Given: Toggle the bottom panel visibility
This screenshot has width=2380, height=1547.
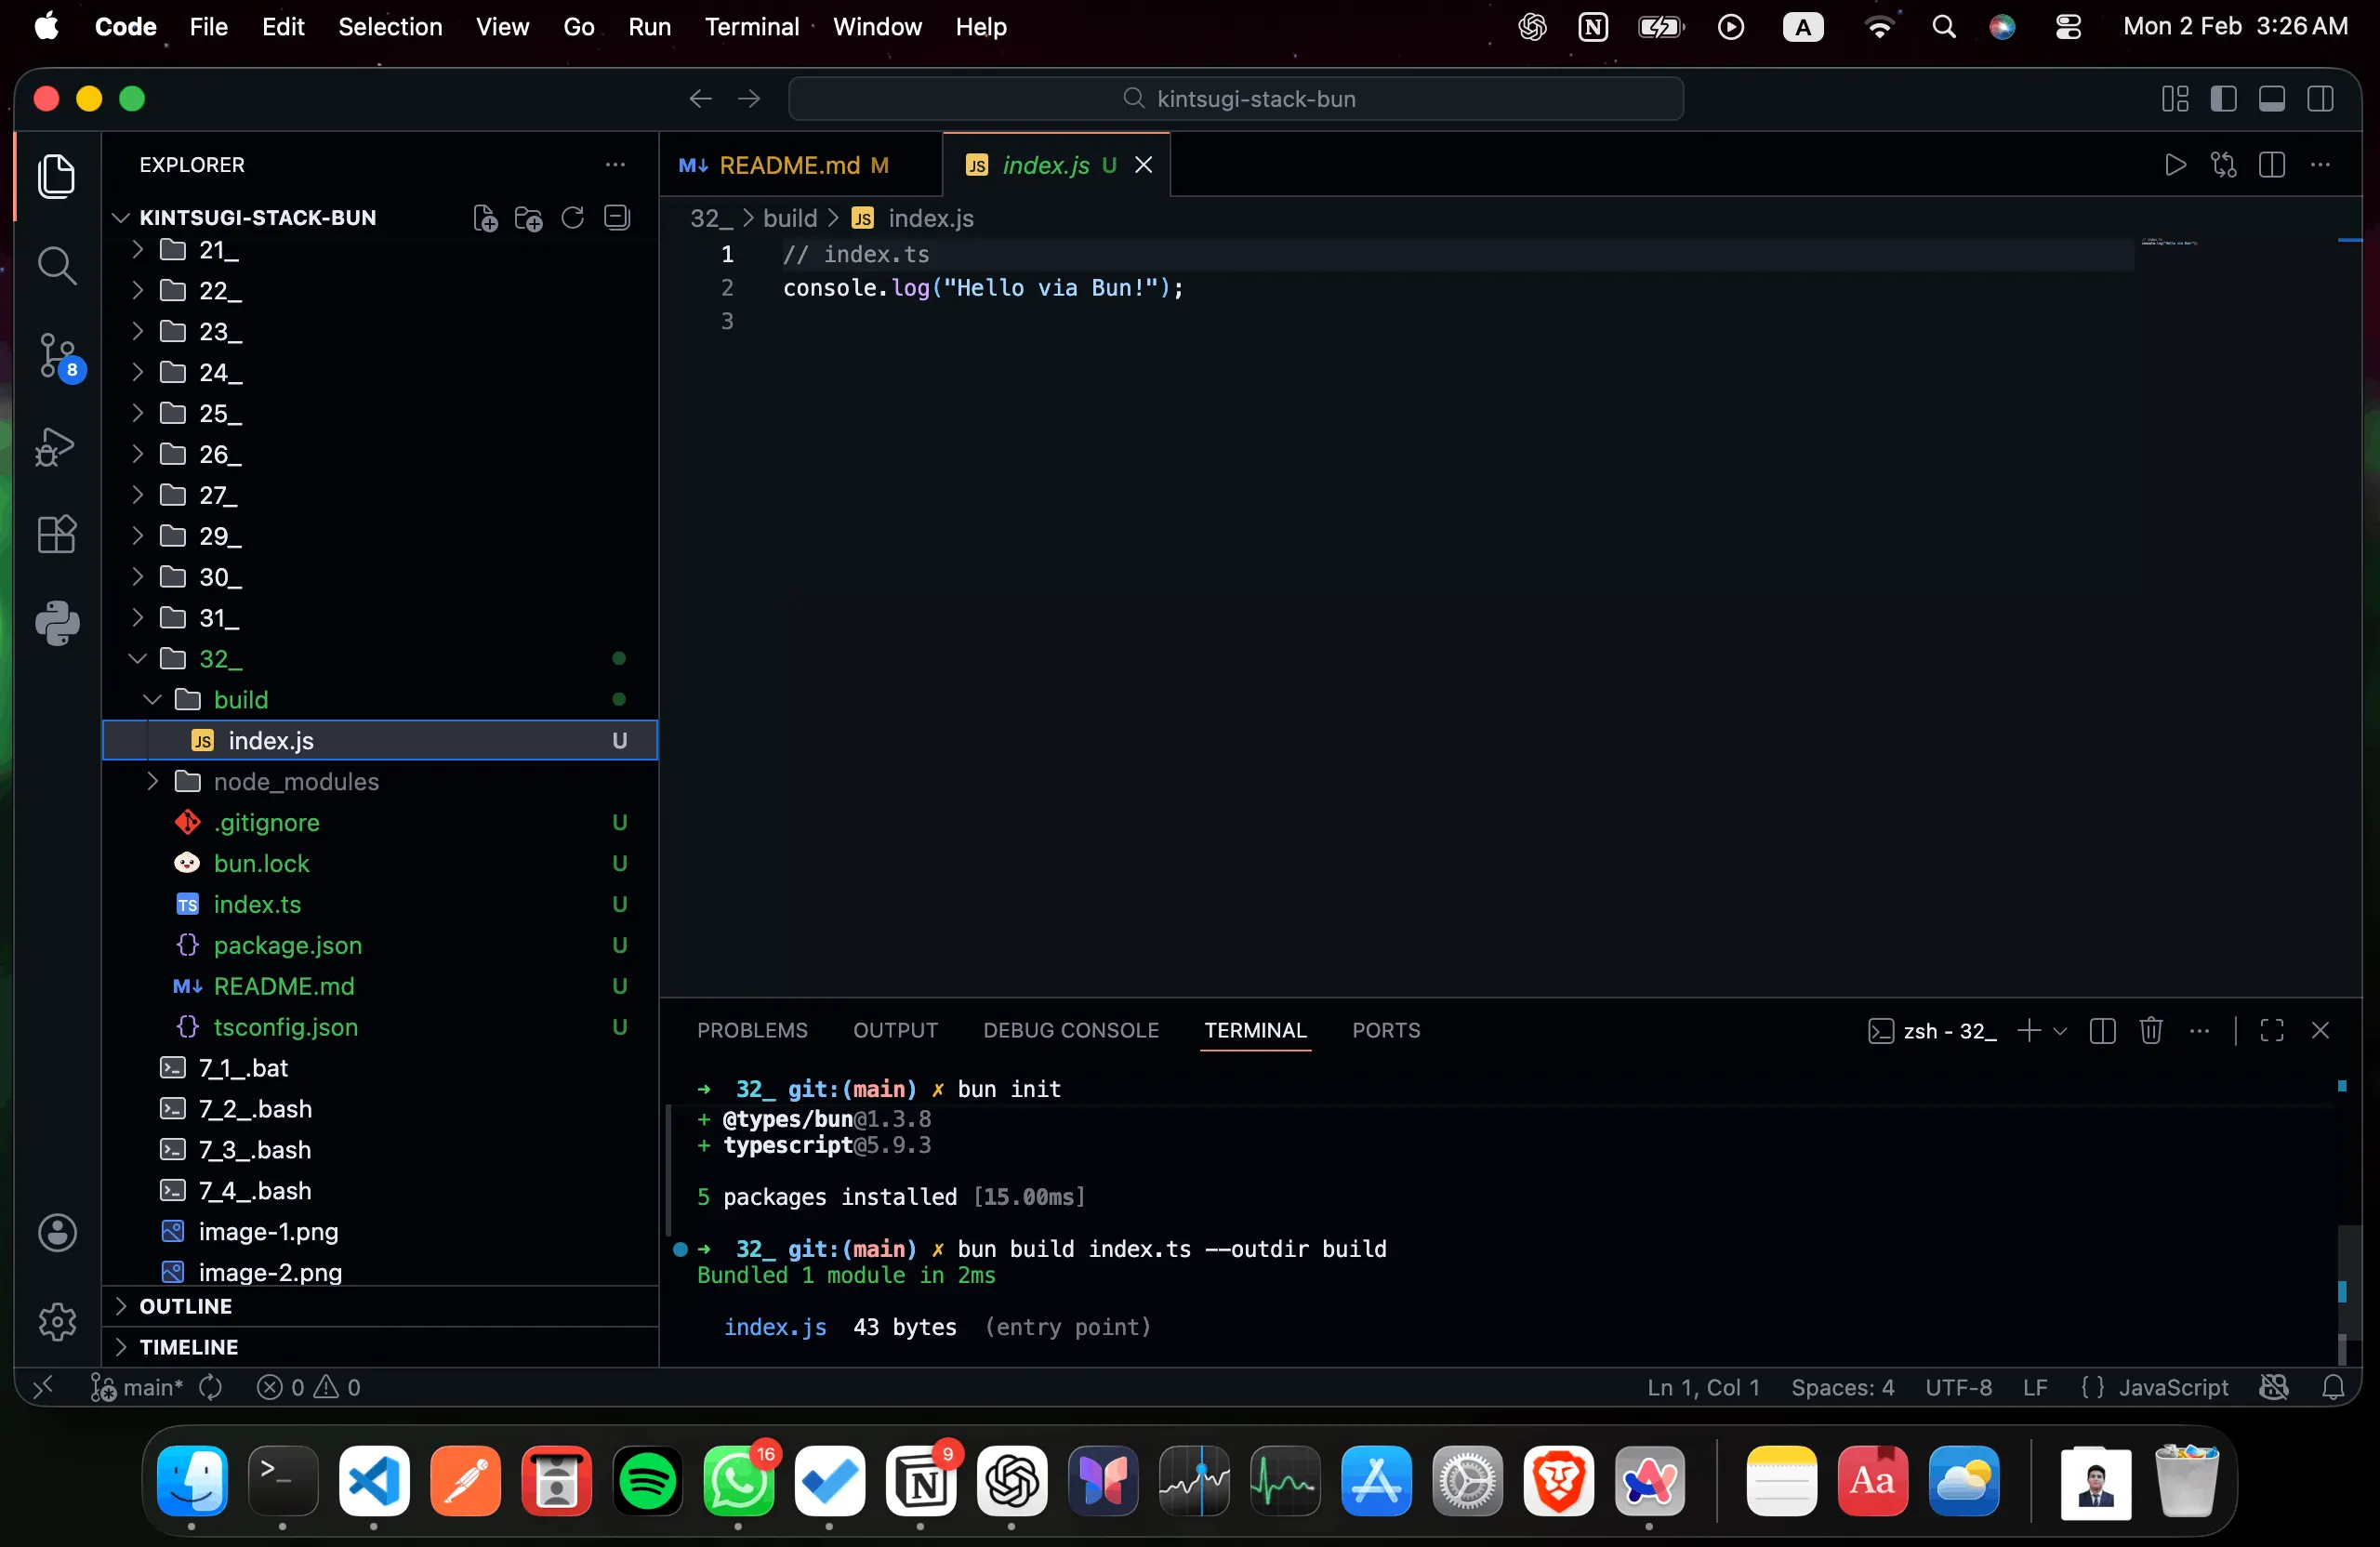Looking at the screenshot, I should click(x=2271, y=99).
